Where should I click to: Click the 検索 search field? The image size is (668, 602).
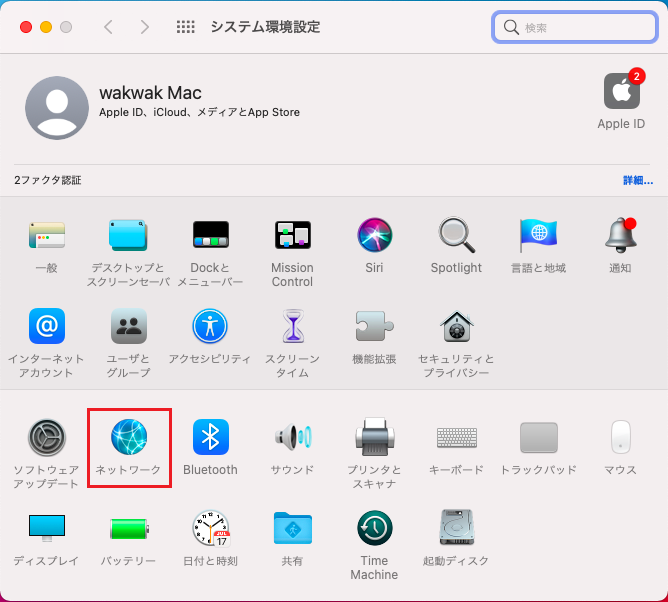click(575, 27)
